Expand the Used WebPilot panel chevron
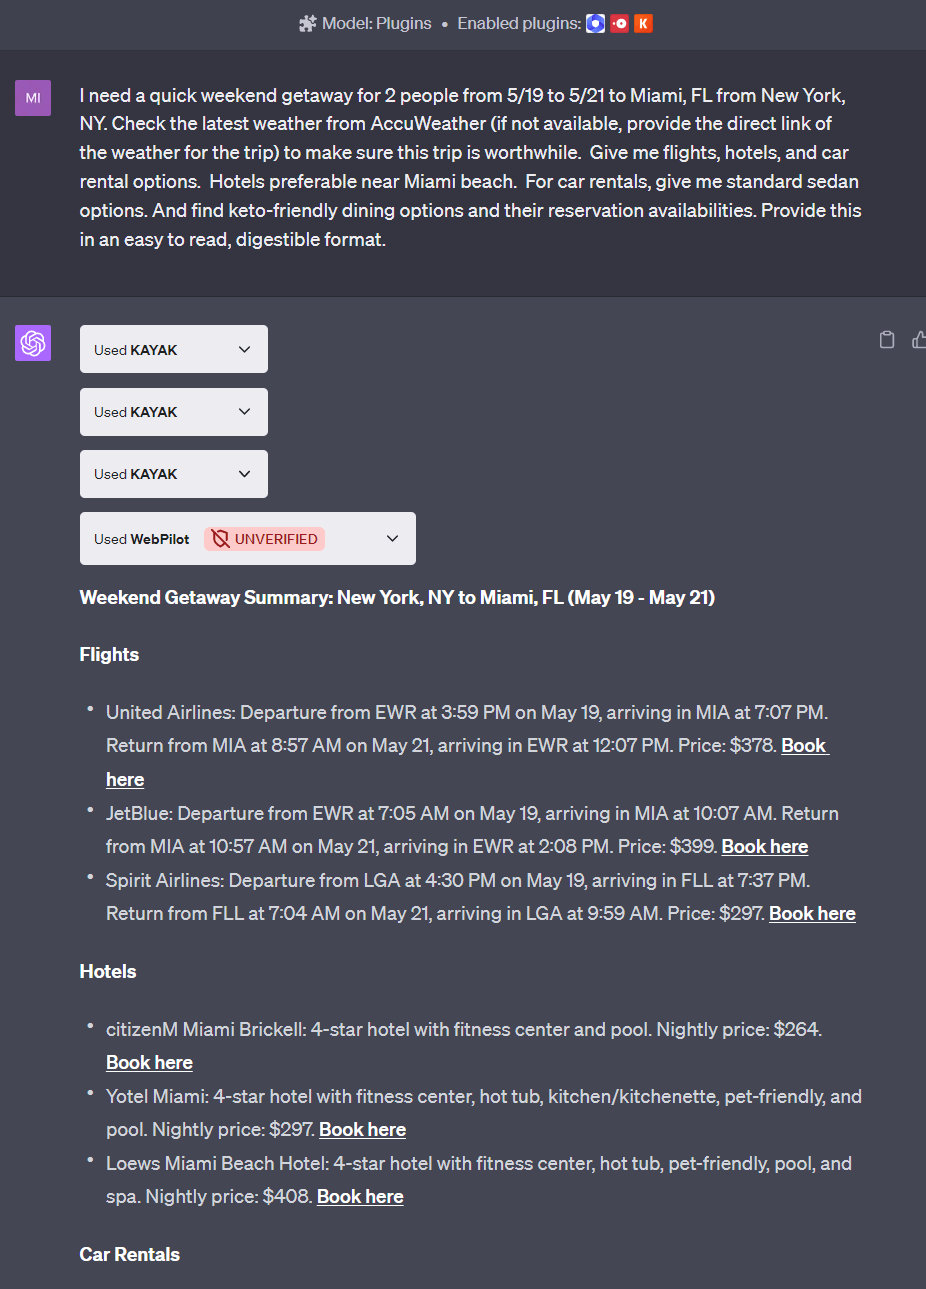Image resolution: width=926 pixels, height=1289 pixels. coord(392,539)
